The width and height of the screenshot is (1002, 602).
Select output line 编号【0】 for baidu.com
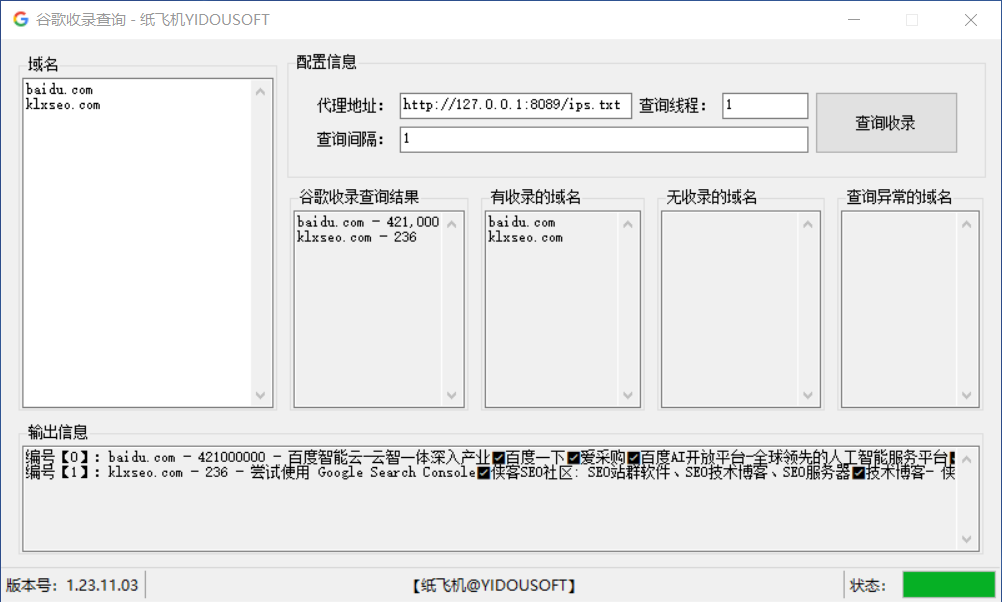pos(490,457)
